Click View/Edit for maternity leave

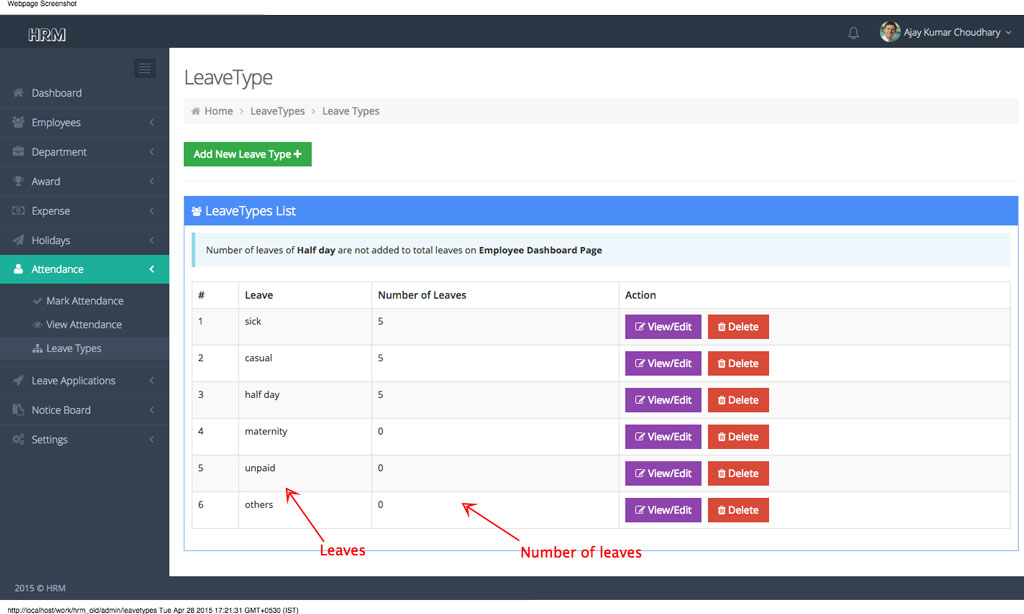click(x=663, y=437)
